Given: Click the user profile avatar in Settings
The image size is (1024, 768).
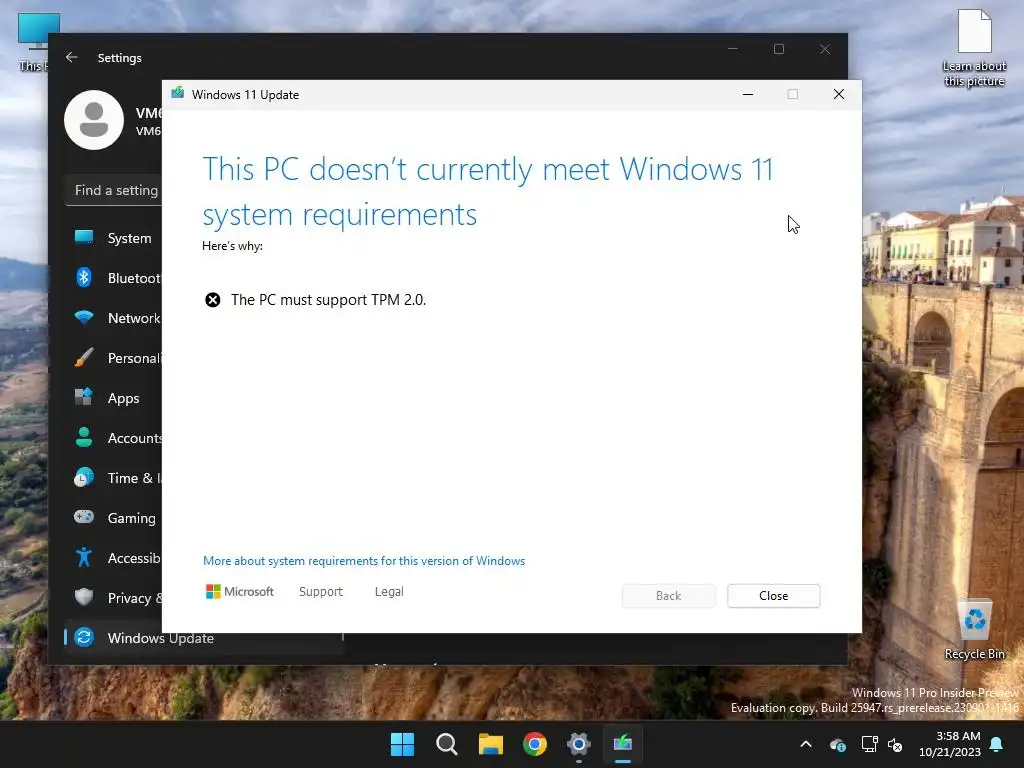Looking at the screenshot, I should (94, 120).
